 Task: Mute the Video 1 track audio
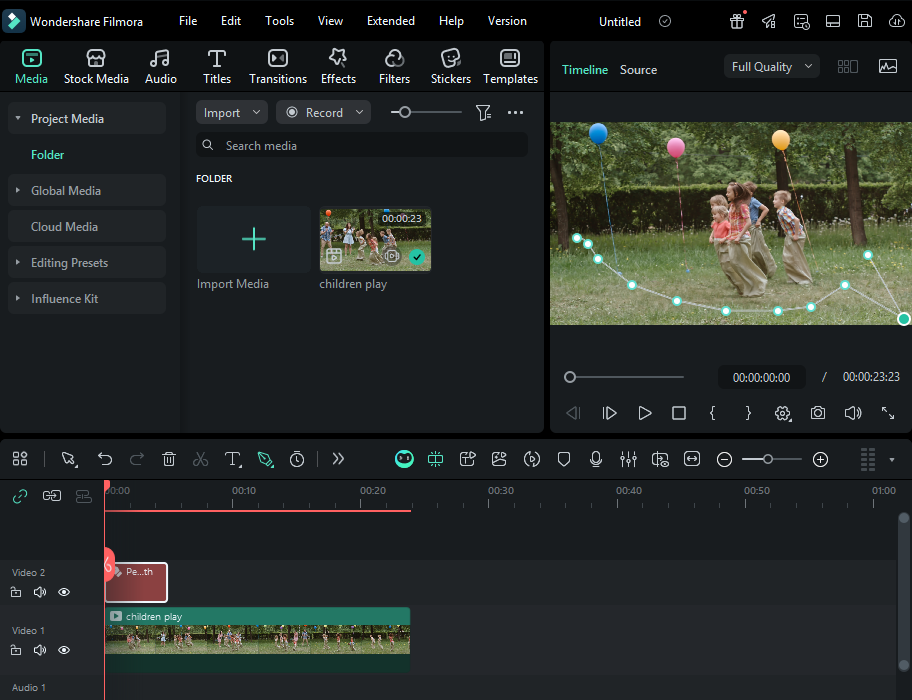click(x=40, y=650)
